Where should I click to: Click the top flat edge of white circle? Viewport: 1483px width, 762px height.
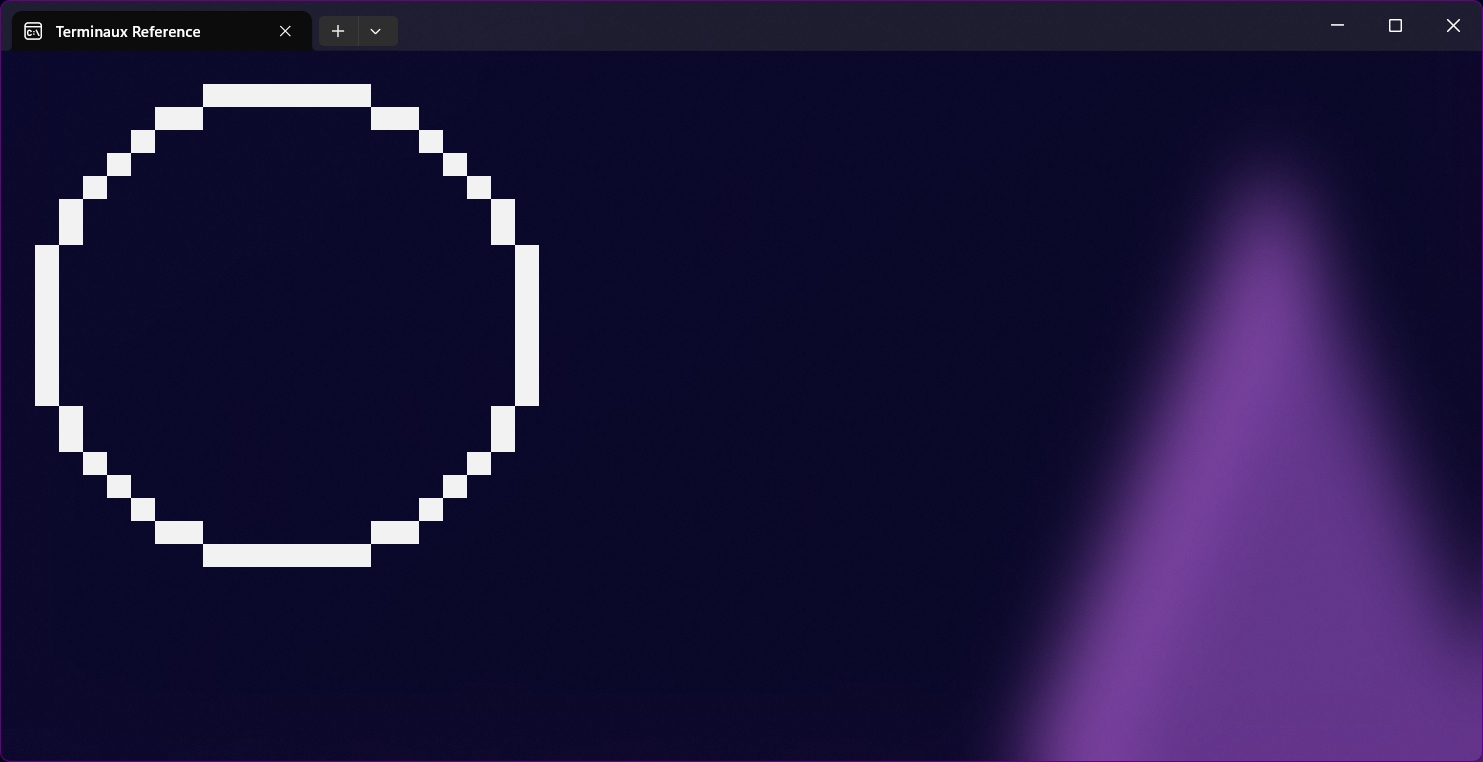[x=287, y=95]
